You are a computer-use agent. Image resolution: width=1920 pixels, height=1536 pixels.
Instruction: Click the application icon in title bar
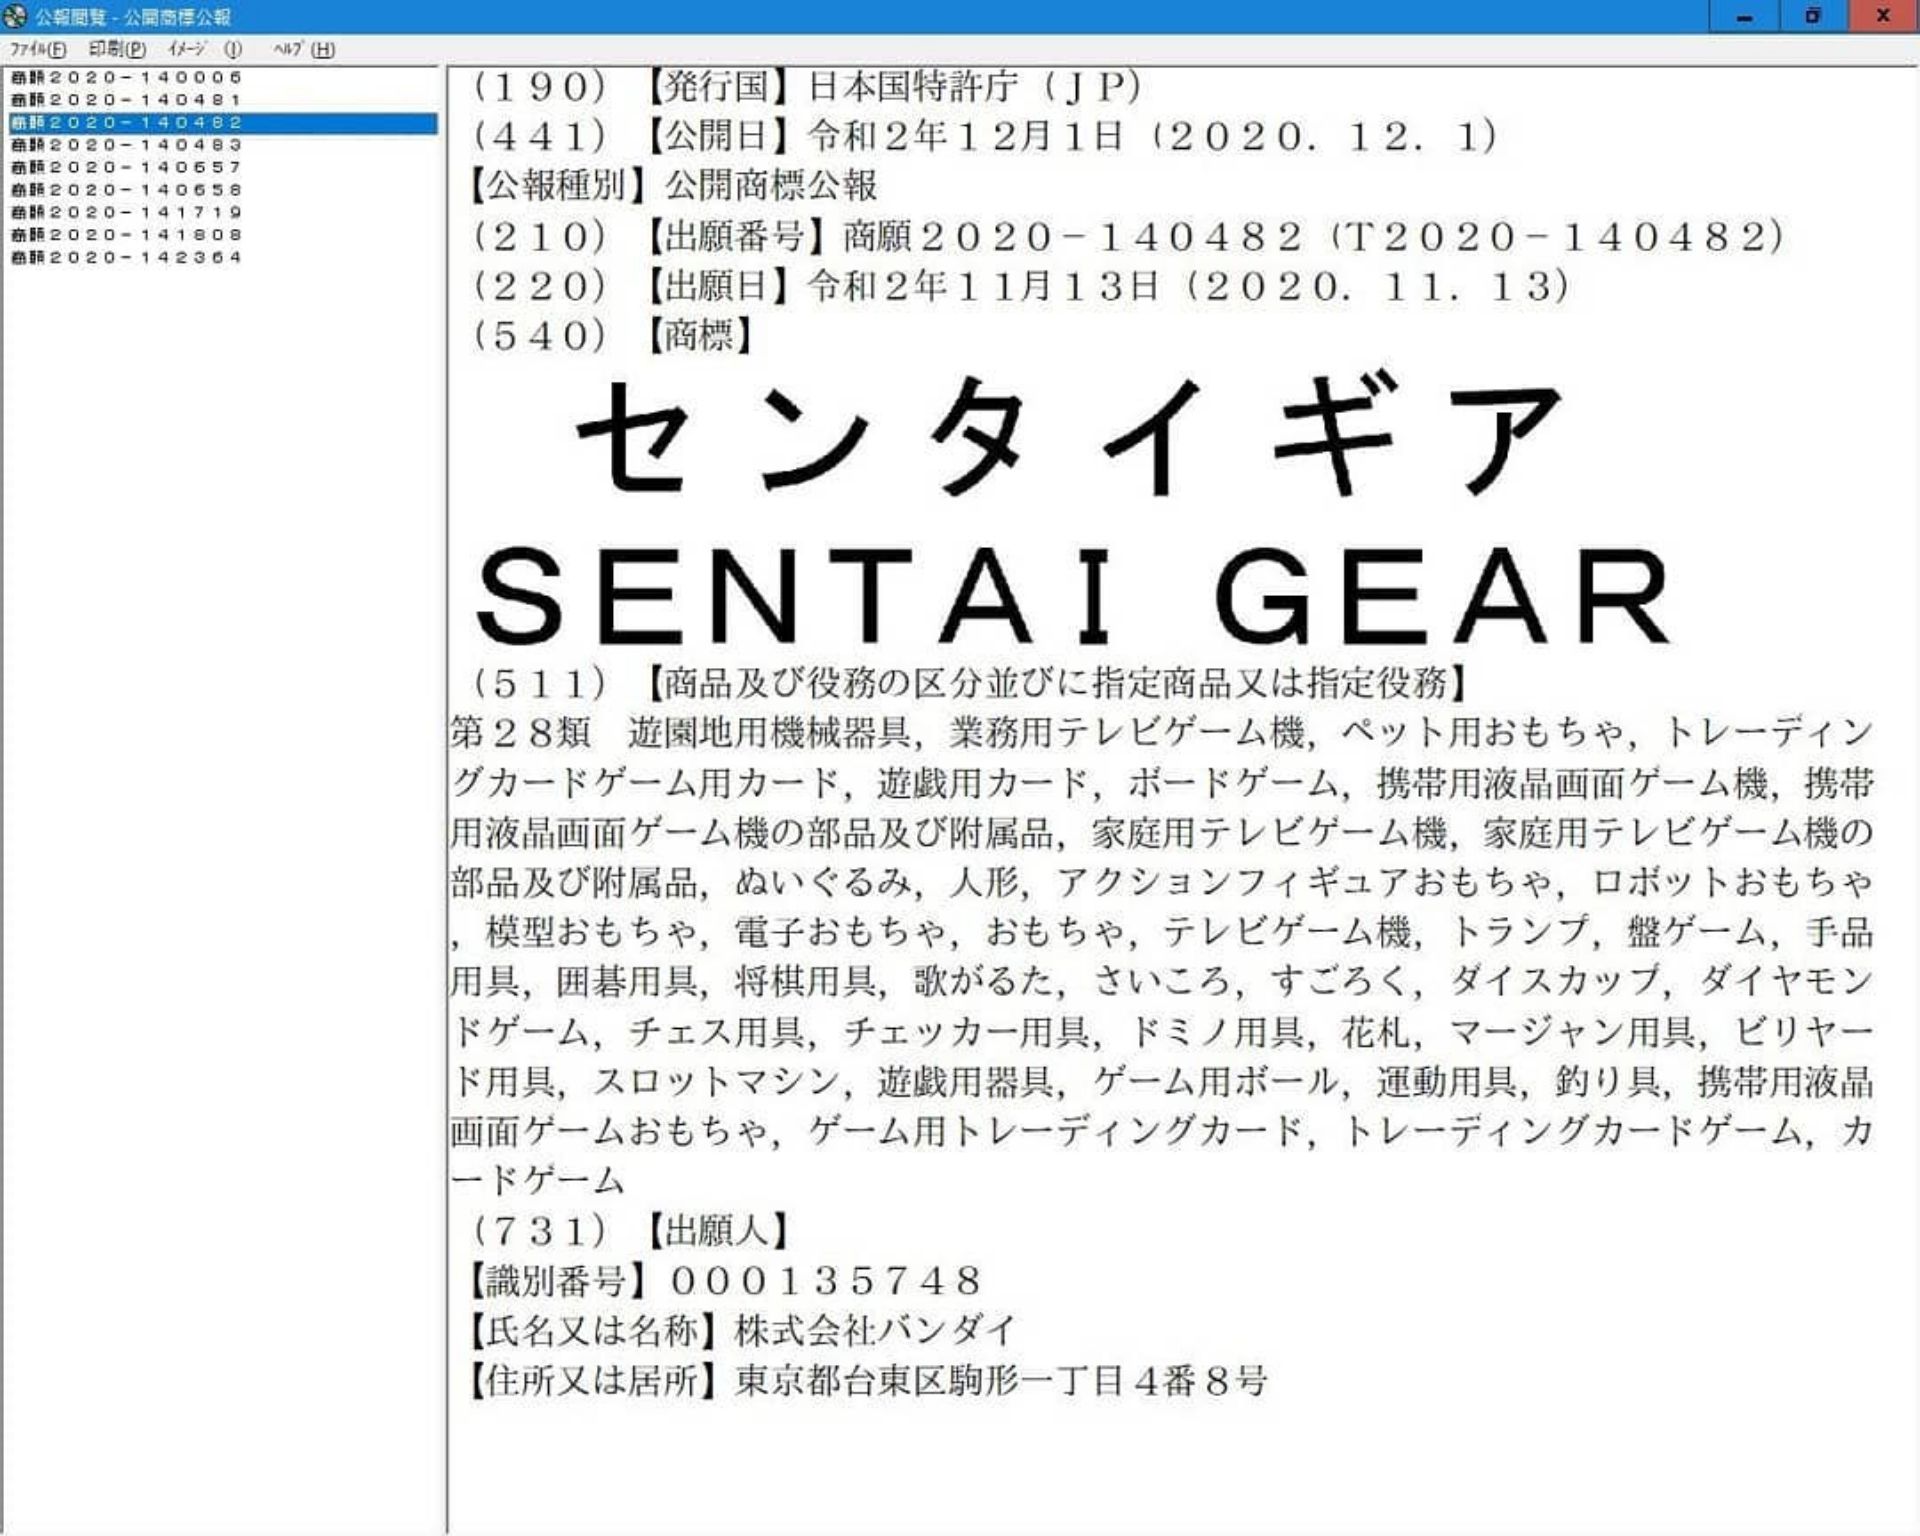15,16
